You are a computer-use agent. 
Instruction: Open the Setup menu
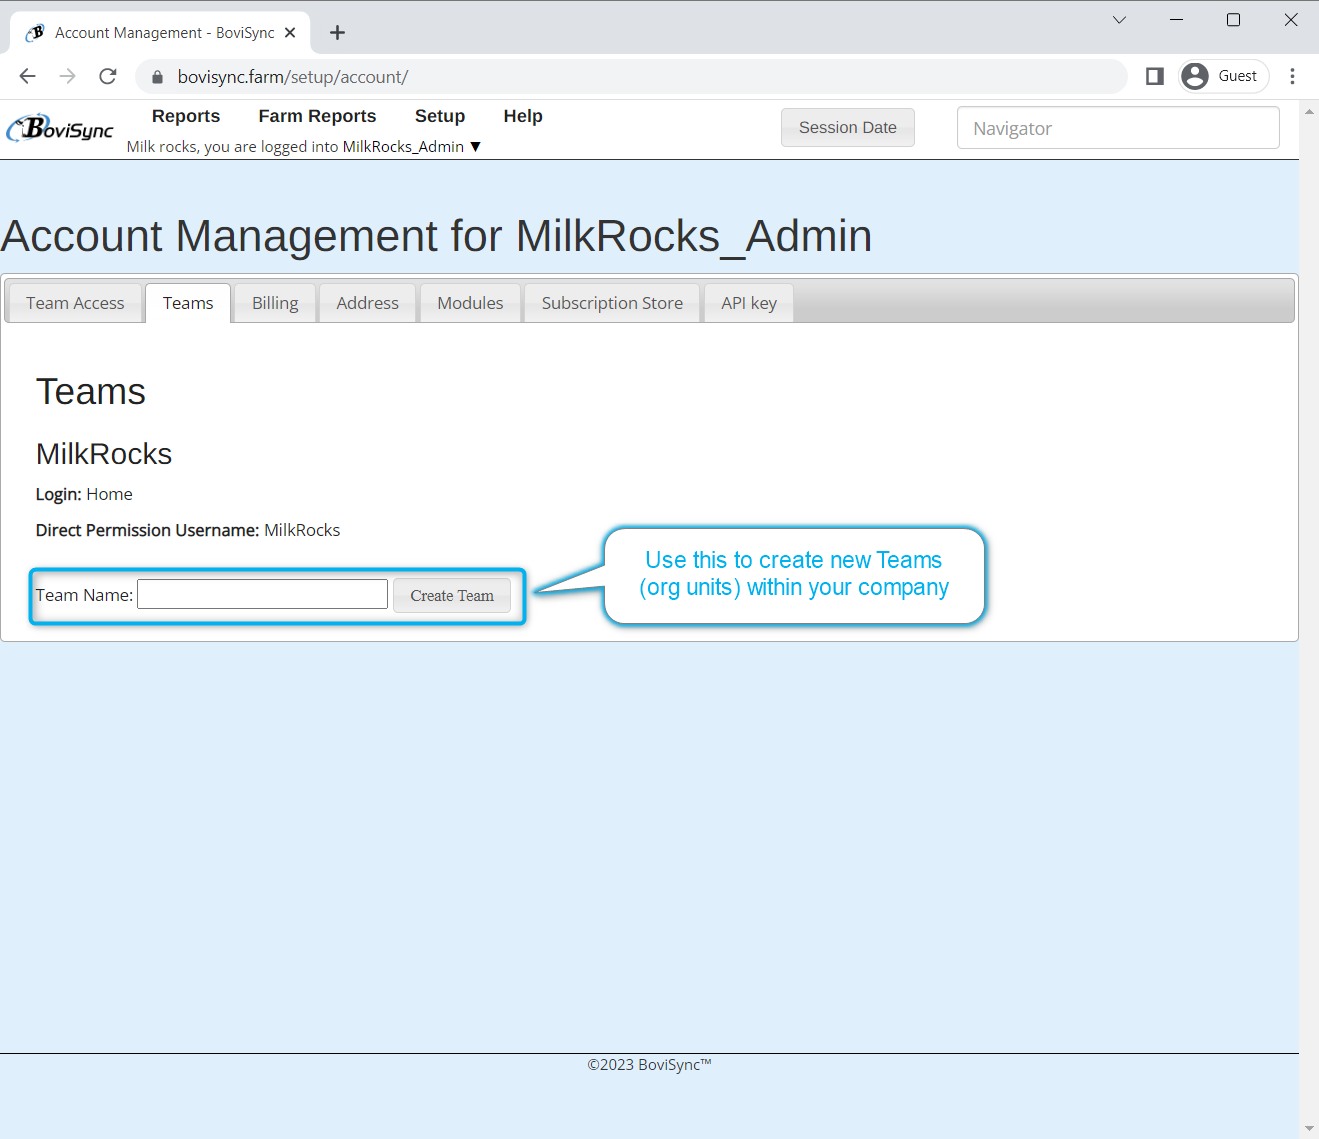(x=440, y=116)
